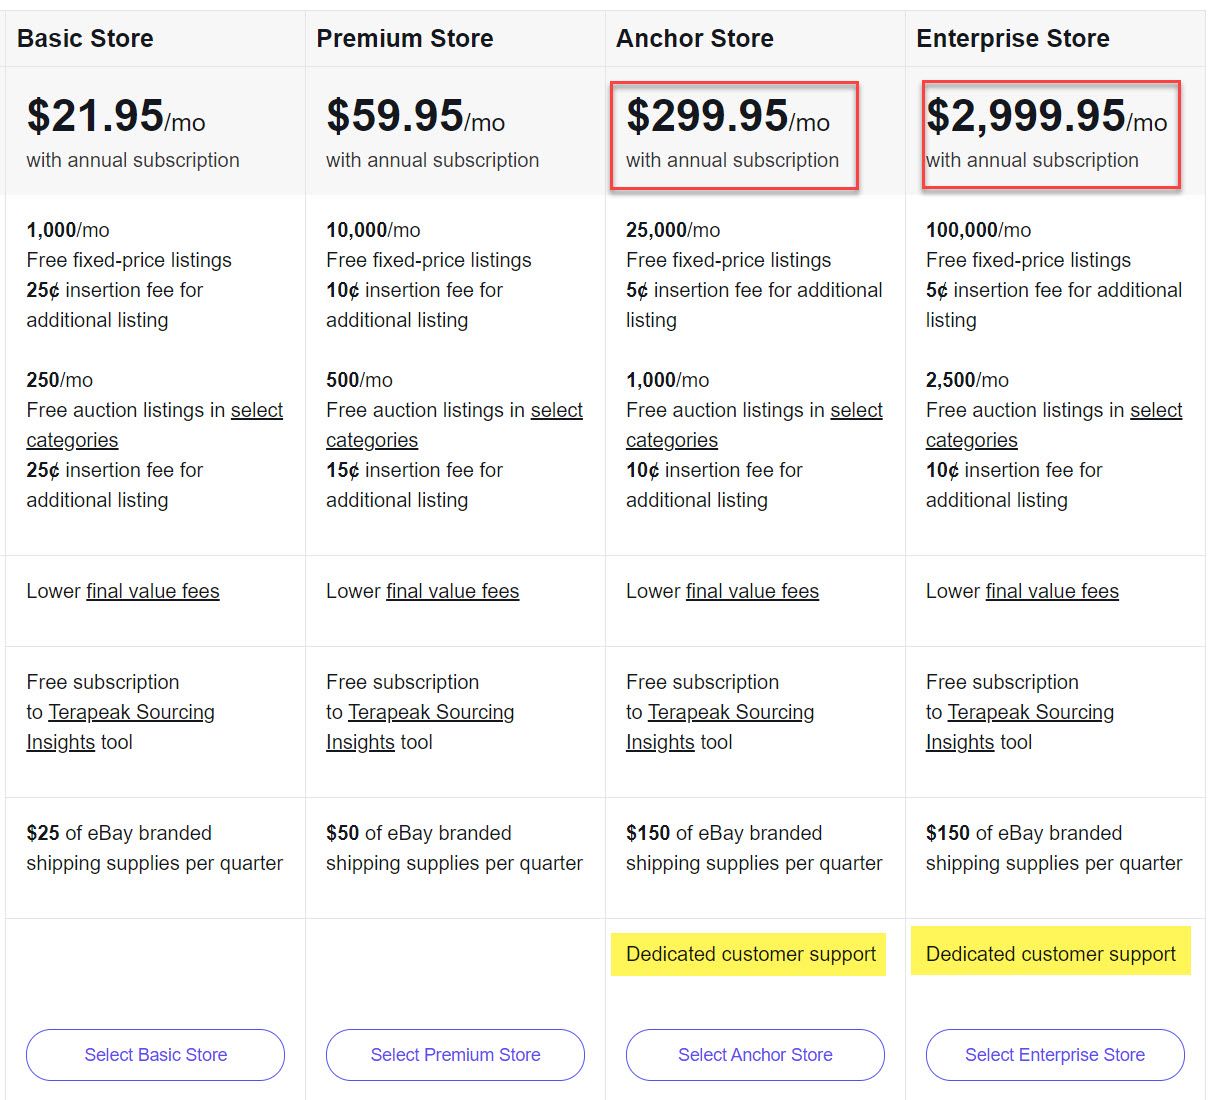This screenshot has height=1100, width=1208.
Task: Click the Select Premium Store button
Action: click(x=455, y=1055)
